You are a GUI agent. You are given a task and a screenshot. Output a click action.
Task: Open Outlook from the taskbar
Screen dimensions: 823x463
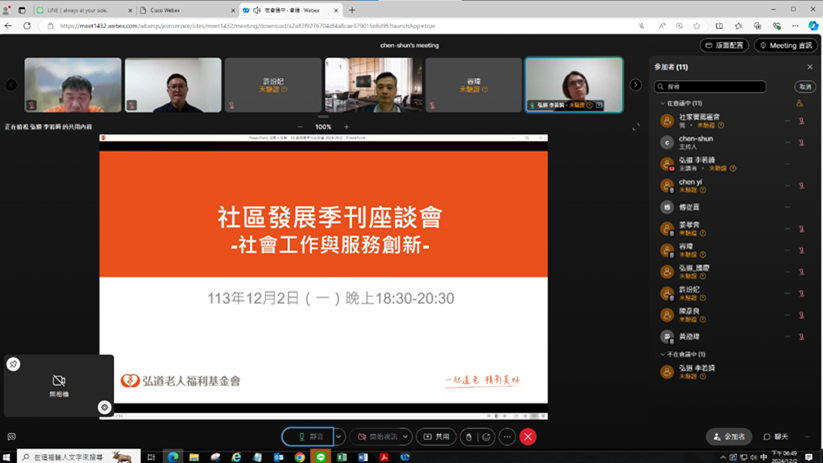[278, 457]
